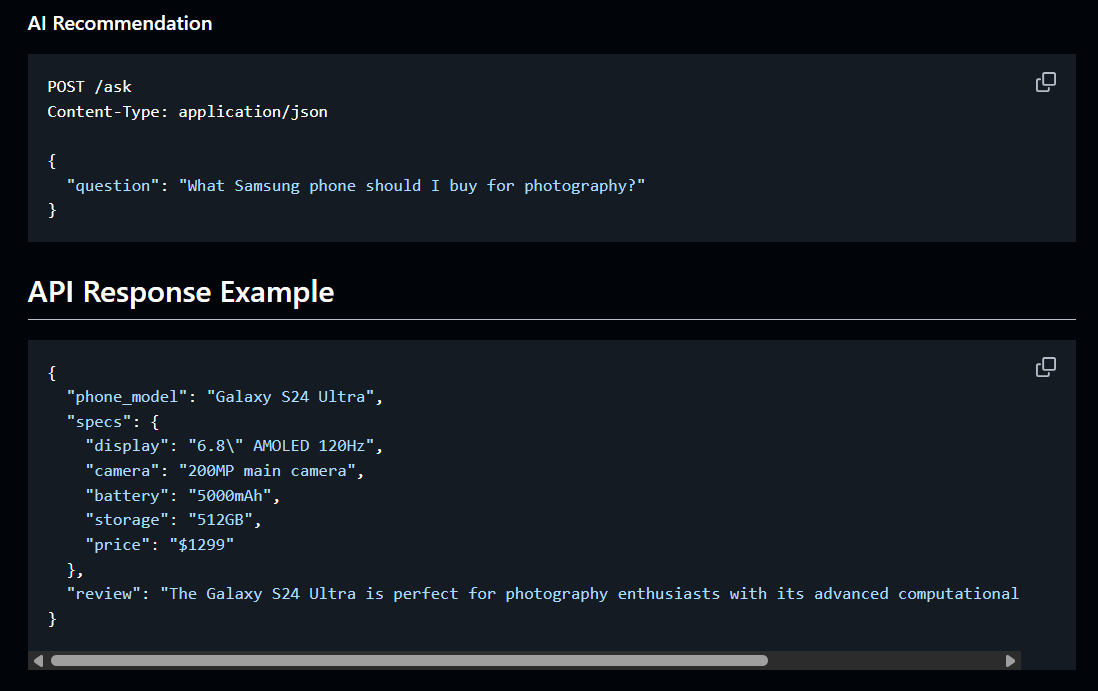This screenshot has height=691, width=1098.
Task: Click the "camera" 200MP main camera line
Action: (x=225, y=471)
